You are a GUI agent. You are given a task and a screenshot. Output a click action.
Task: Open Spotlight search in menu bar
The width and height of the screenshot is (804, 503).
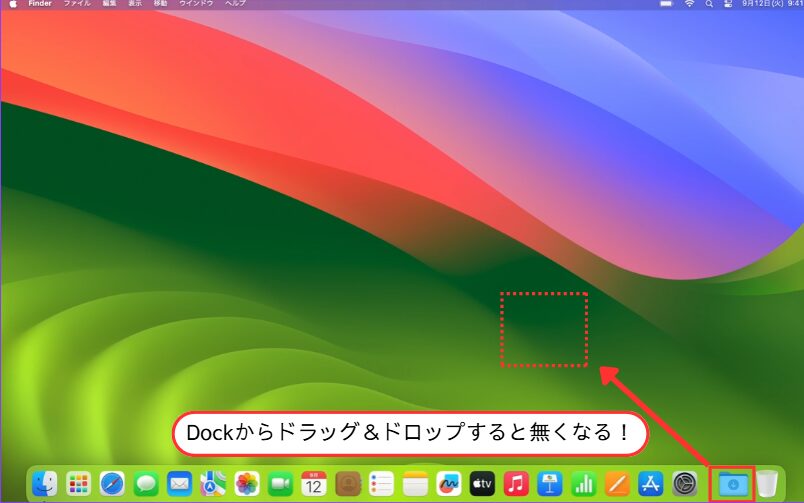click(708, 5)
